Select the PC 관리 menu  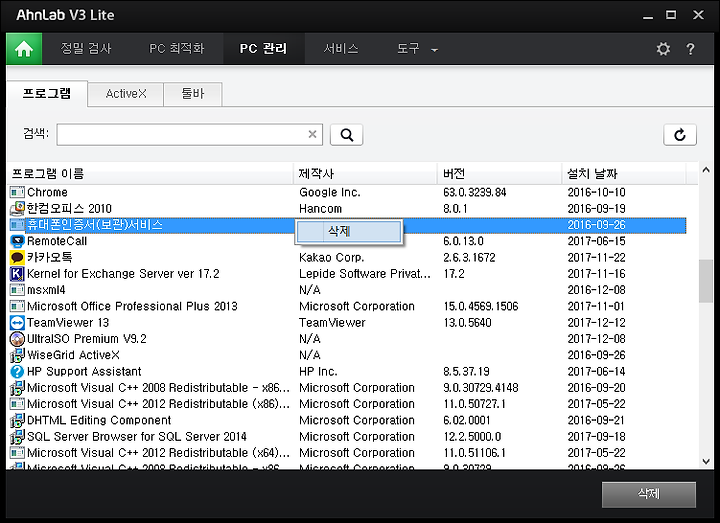click(263, 48)
